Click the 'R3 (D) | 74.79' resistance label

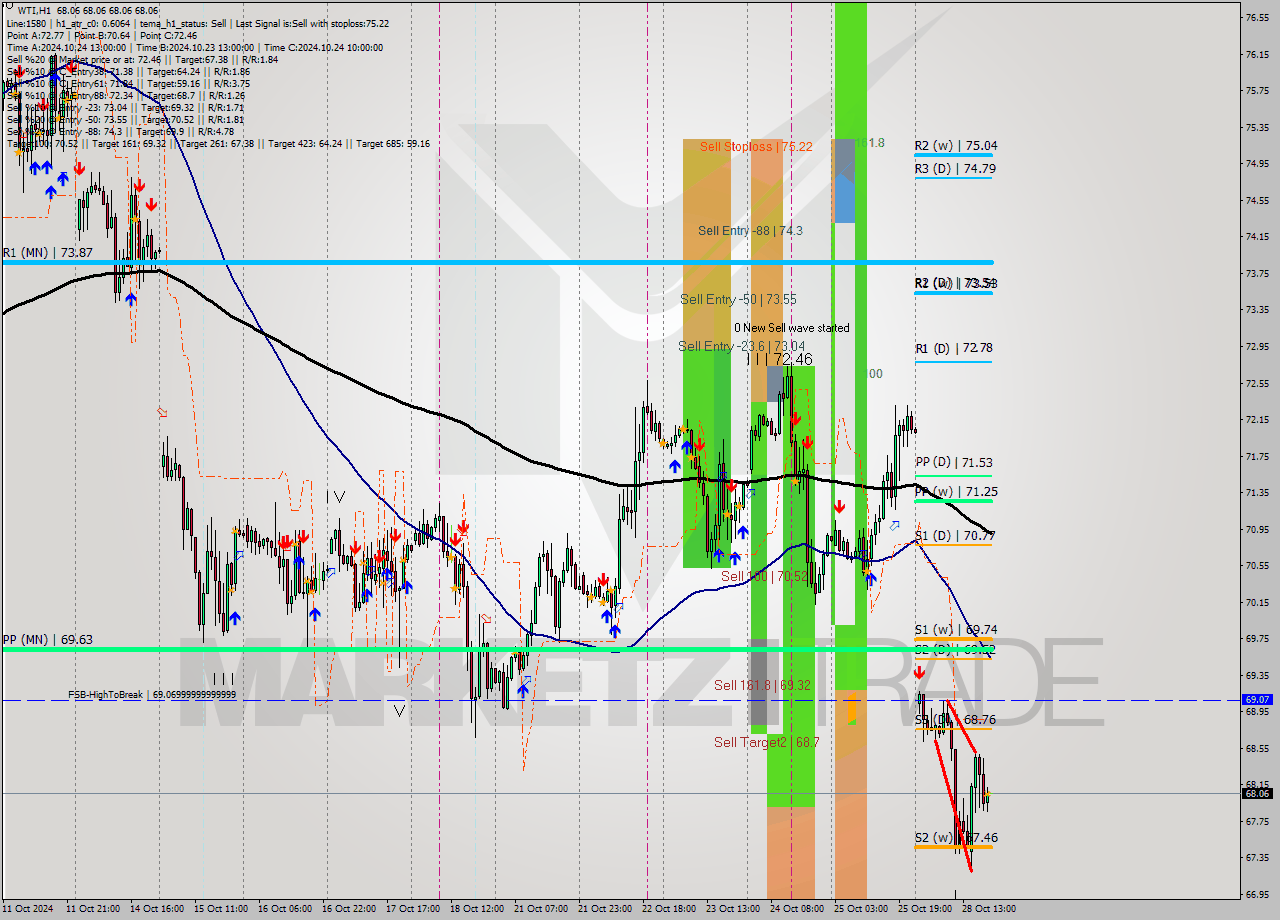955,168
